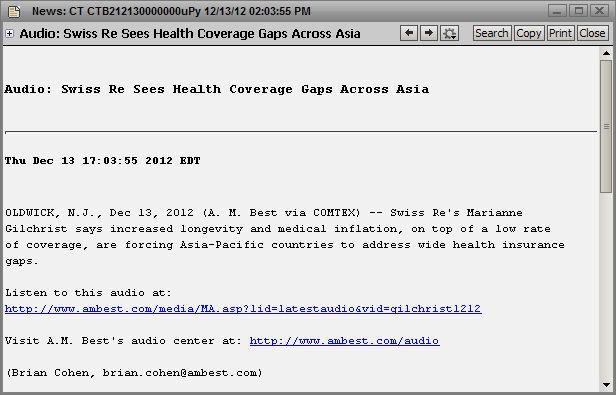Click the 'Visit A.M. Best's audio center at:' text
Screen dimensions: 616x395
click(x=124, y=341)
